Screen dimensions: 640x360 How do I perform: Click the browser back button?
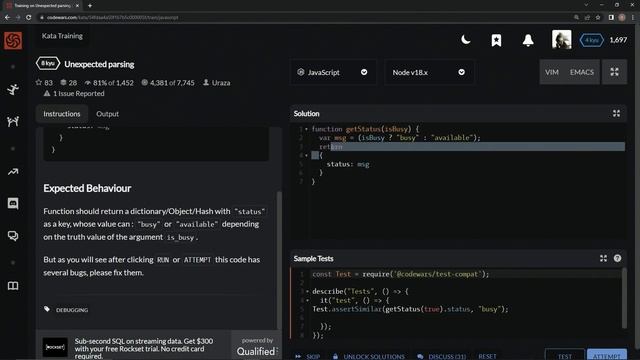click(7, 18)
